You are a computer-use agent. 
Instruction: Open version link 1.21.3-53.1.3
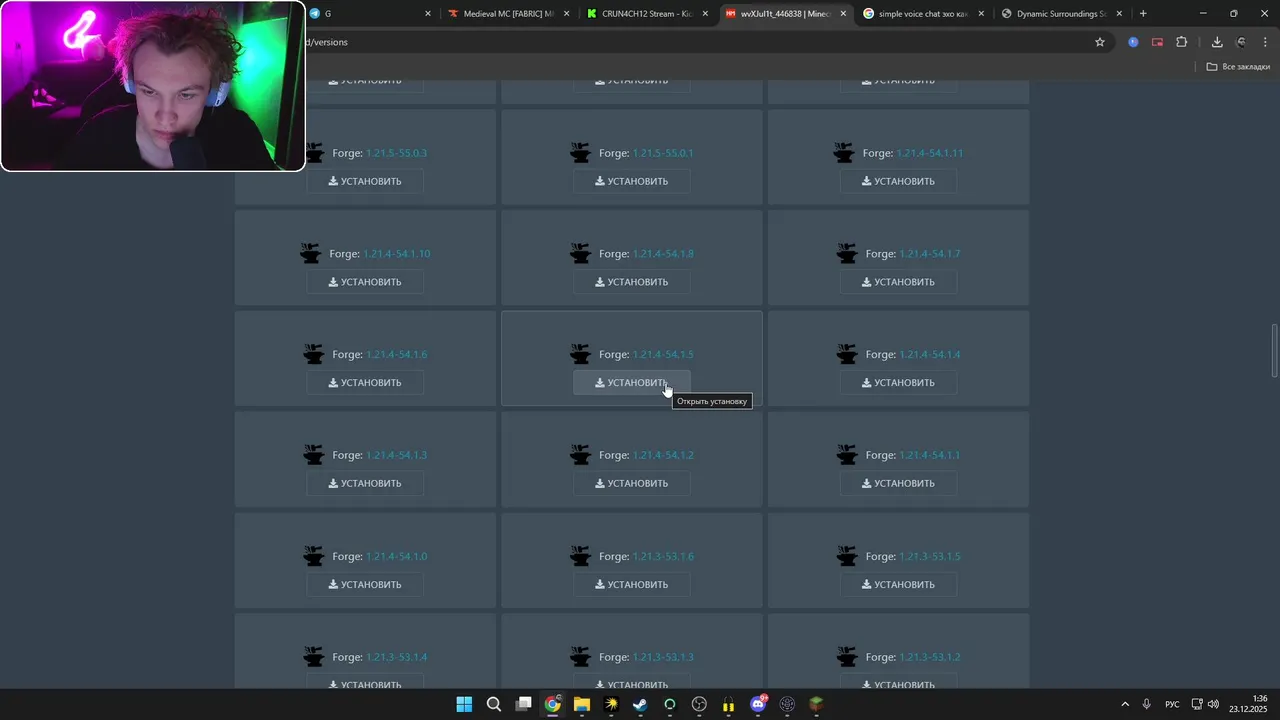pos(663,657)
